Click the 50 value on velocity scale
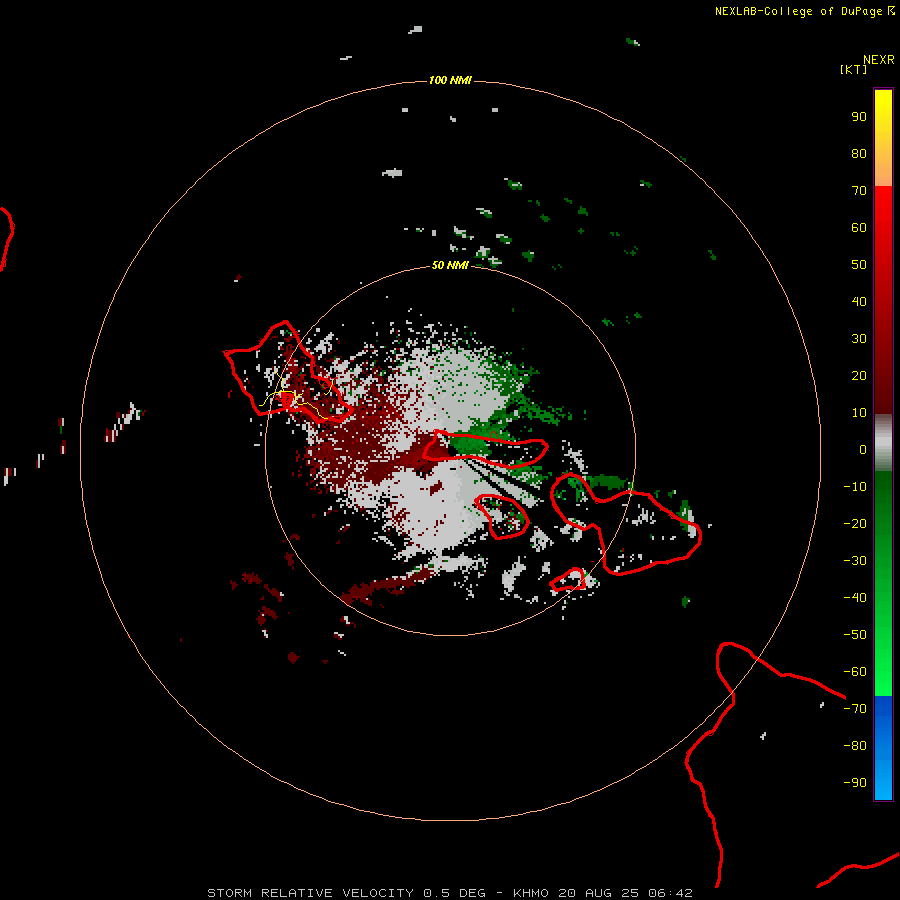The height and width of the screenshot is (900, 900). [x=859, y=265]
